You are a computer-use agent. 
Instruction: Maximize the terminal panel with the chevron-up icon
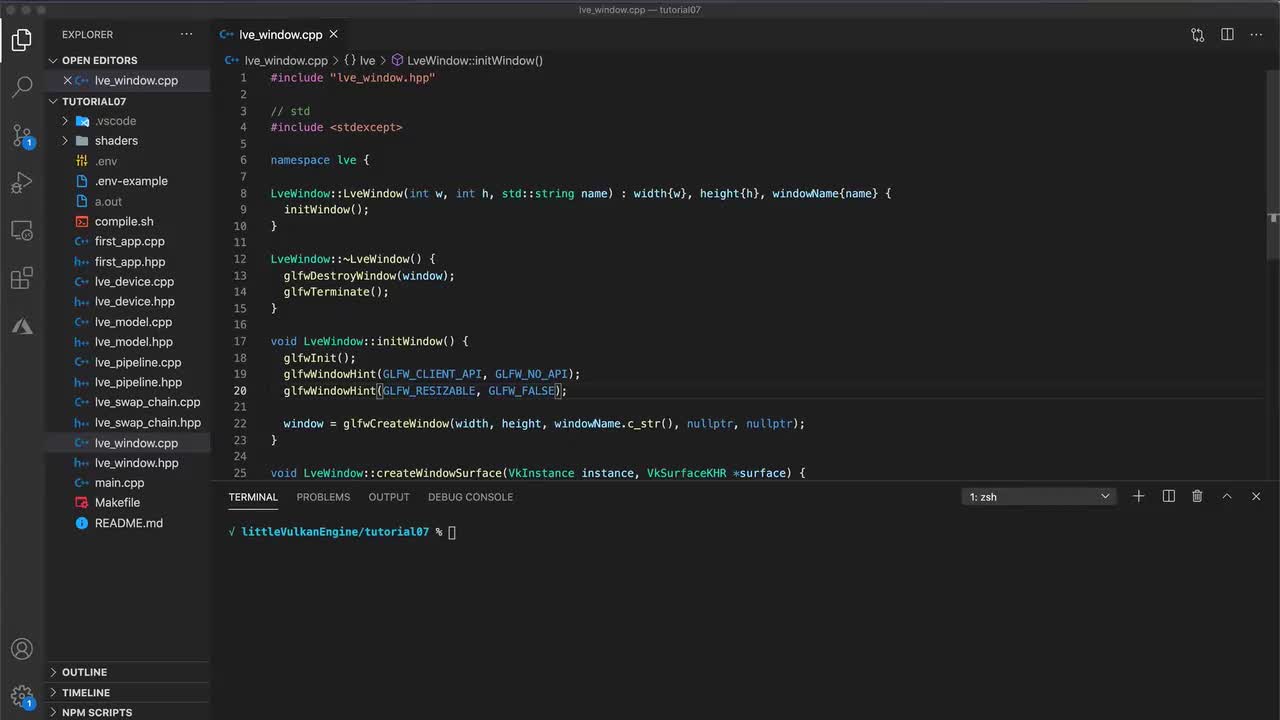[x=1227, y=496]
